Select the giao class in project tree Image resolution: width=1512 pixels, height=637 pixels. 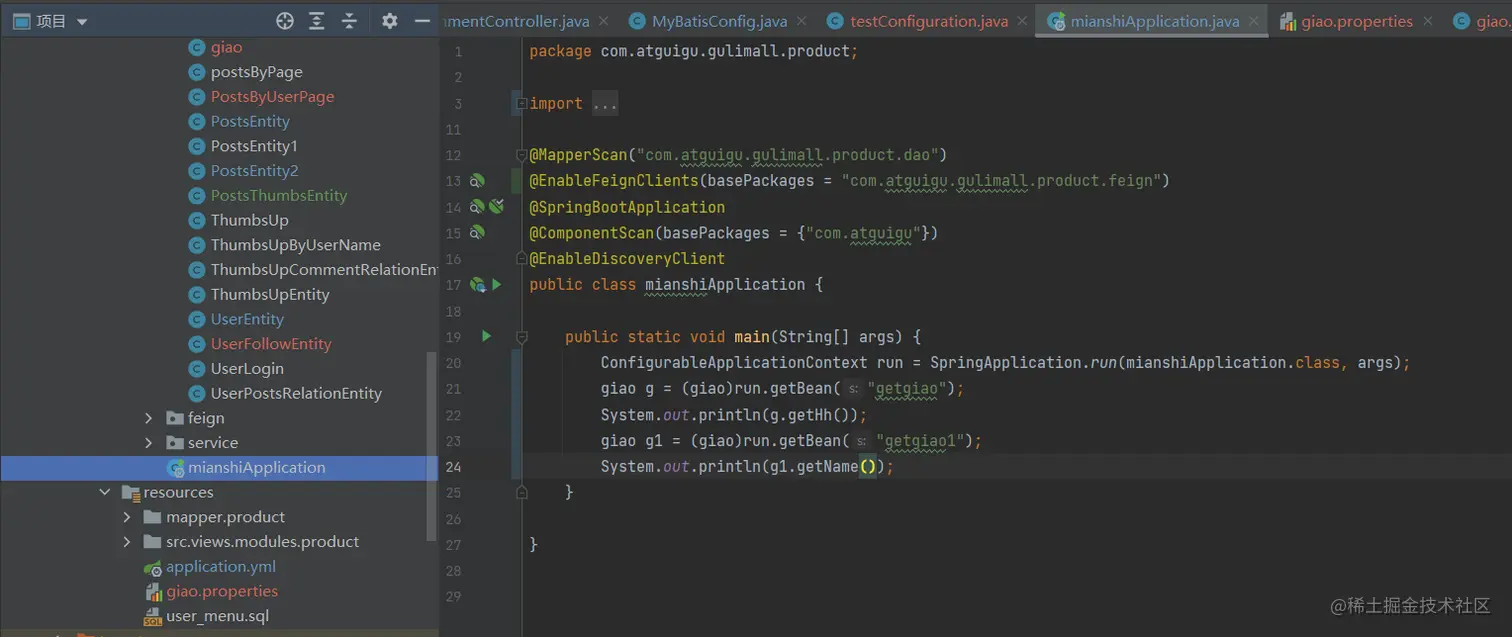226,47
